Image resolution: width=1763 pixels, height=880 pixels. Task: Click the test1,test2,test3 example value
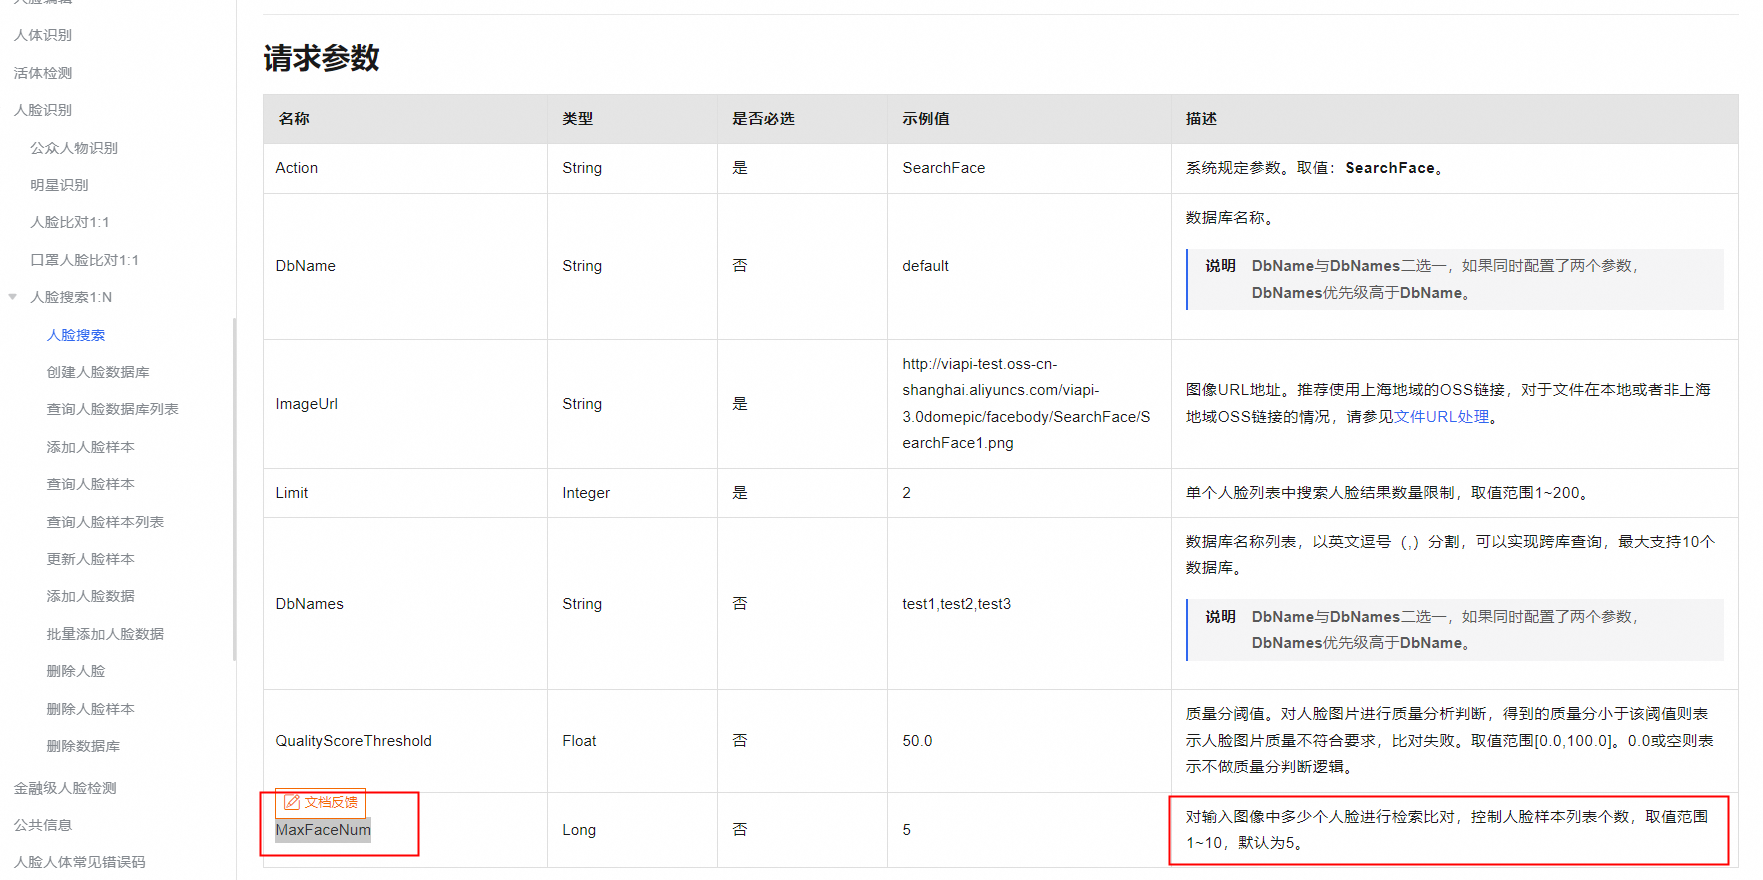[x=957, y=604]
